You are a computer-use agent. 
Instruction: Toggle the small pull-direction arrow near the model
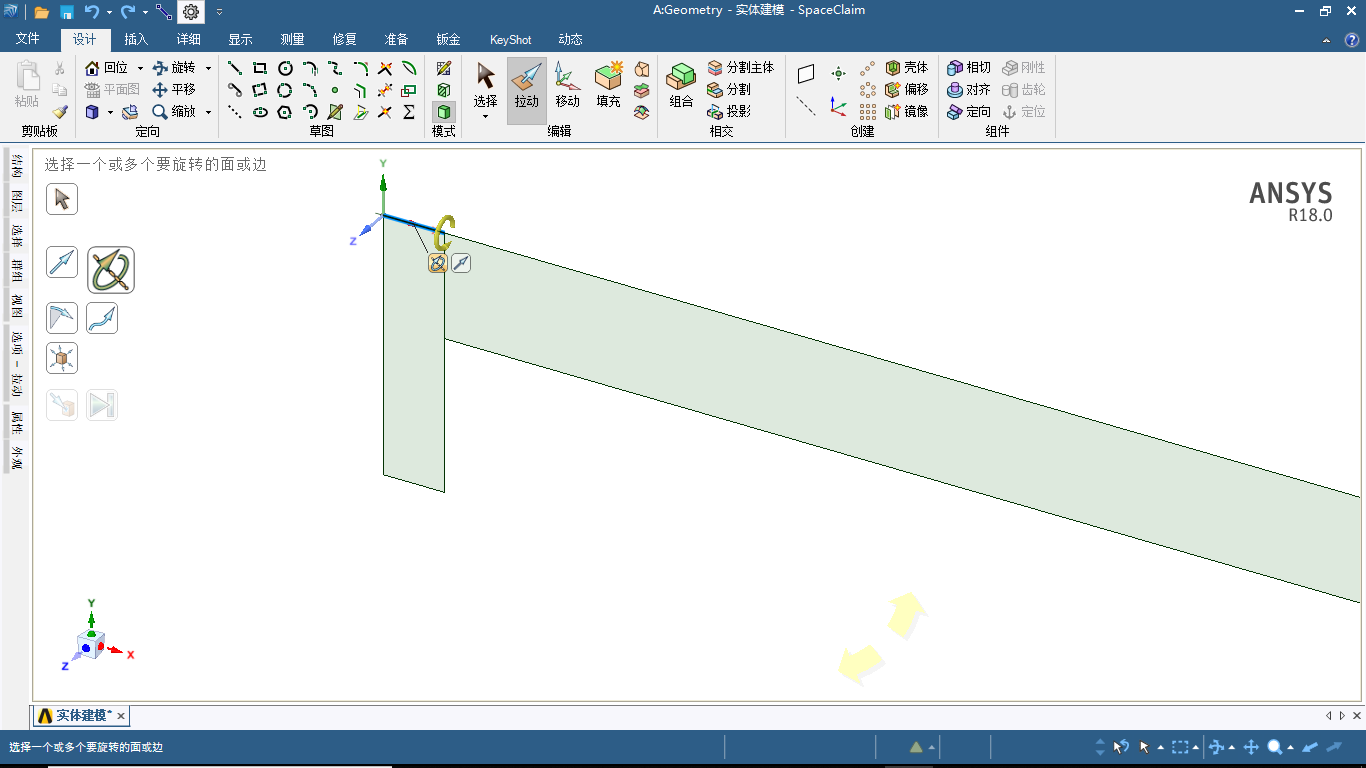(x=461, y=263)
